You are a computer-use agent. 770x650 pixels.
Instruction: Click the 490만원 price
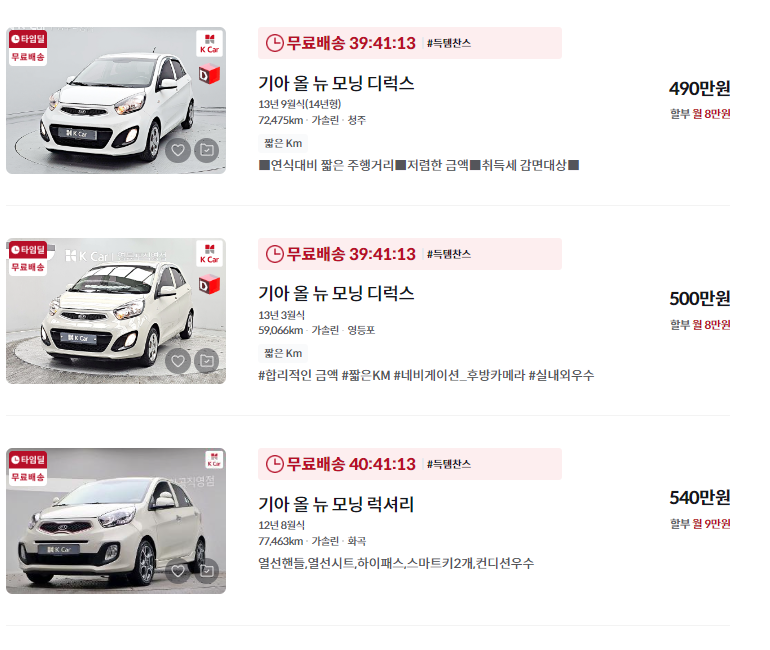pyautogui.click(x=700, y=88)
